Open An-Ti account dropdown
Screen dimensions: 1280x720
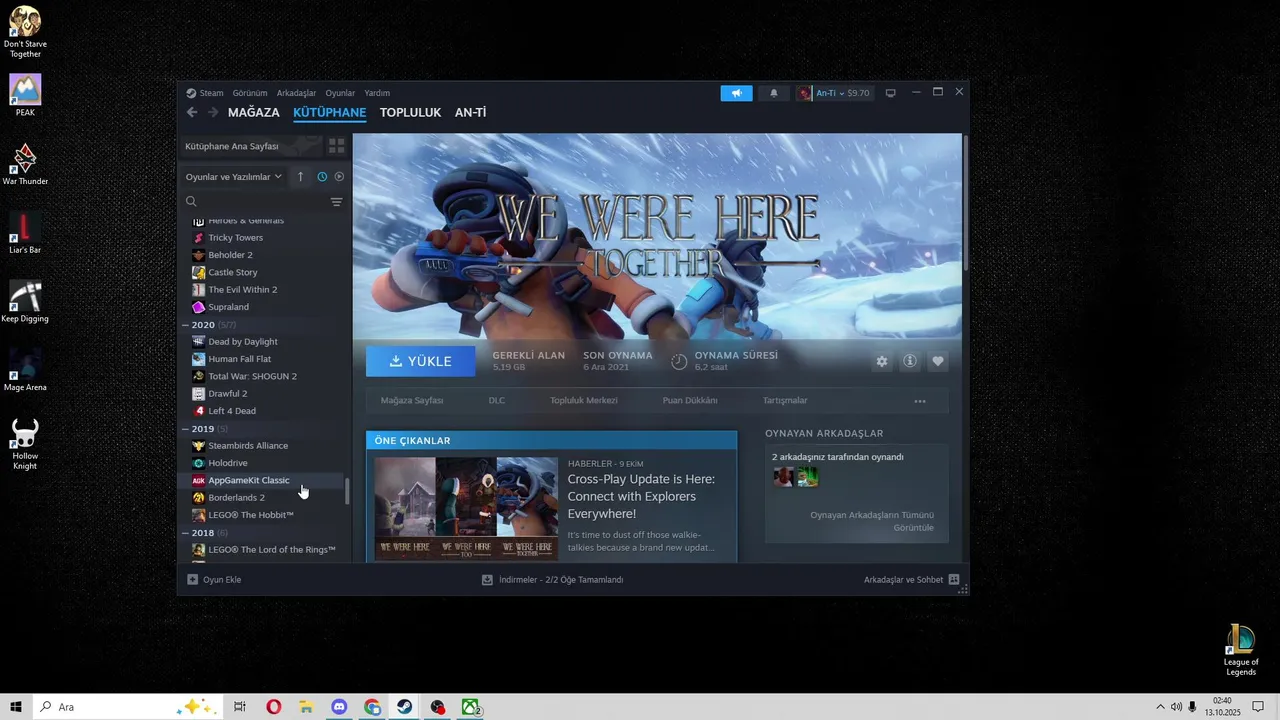[835, 93]
